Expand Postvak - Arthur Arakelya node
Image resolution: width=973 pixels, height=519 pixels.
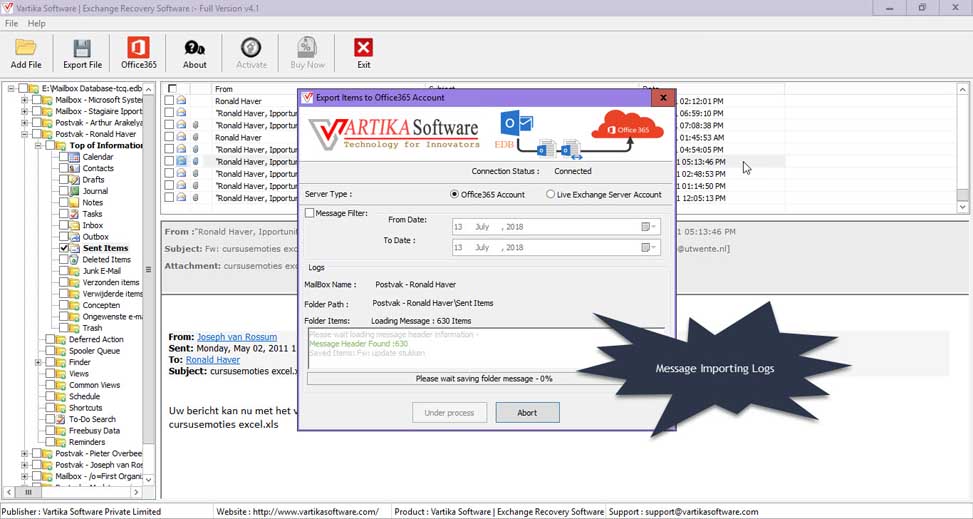click(x=25, y=123)
